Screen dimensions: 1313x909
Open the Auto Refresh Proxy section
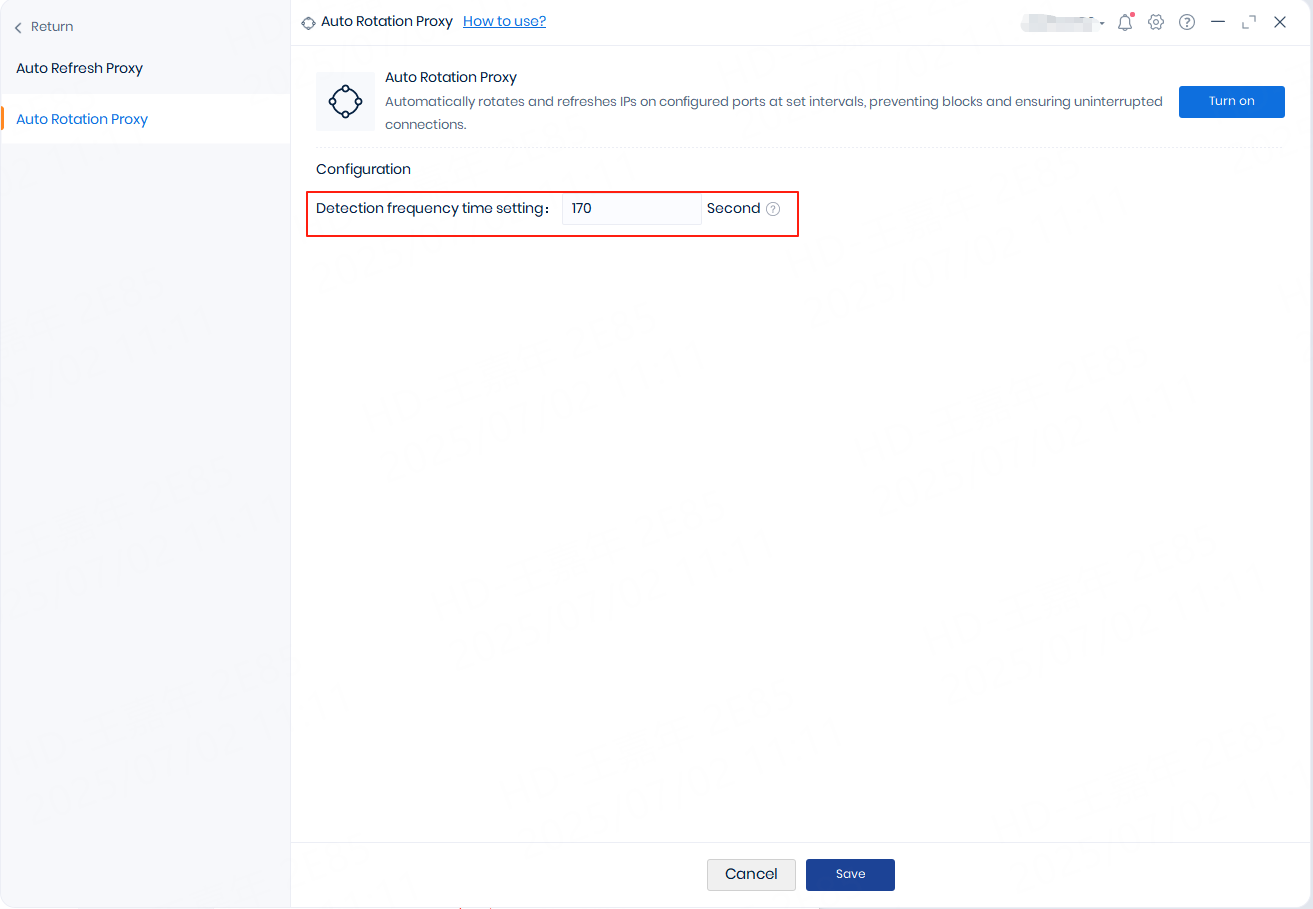pos(80,69)
